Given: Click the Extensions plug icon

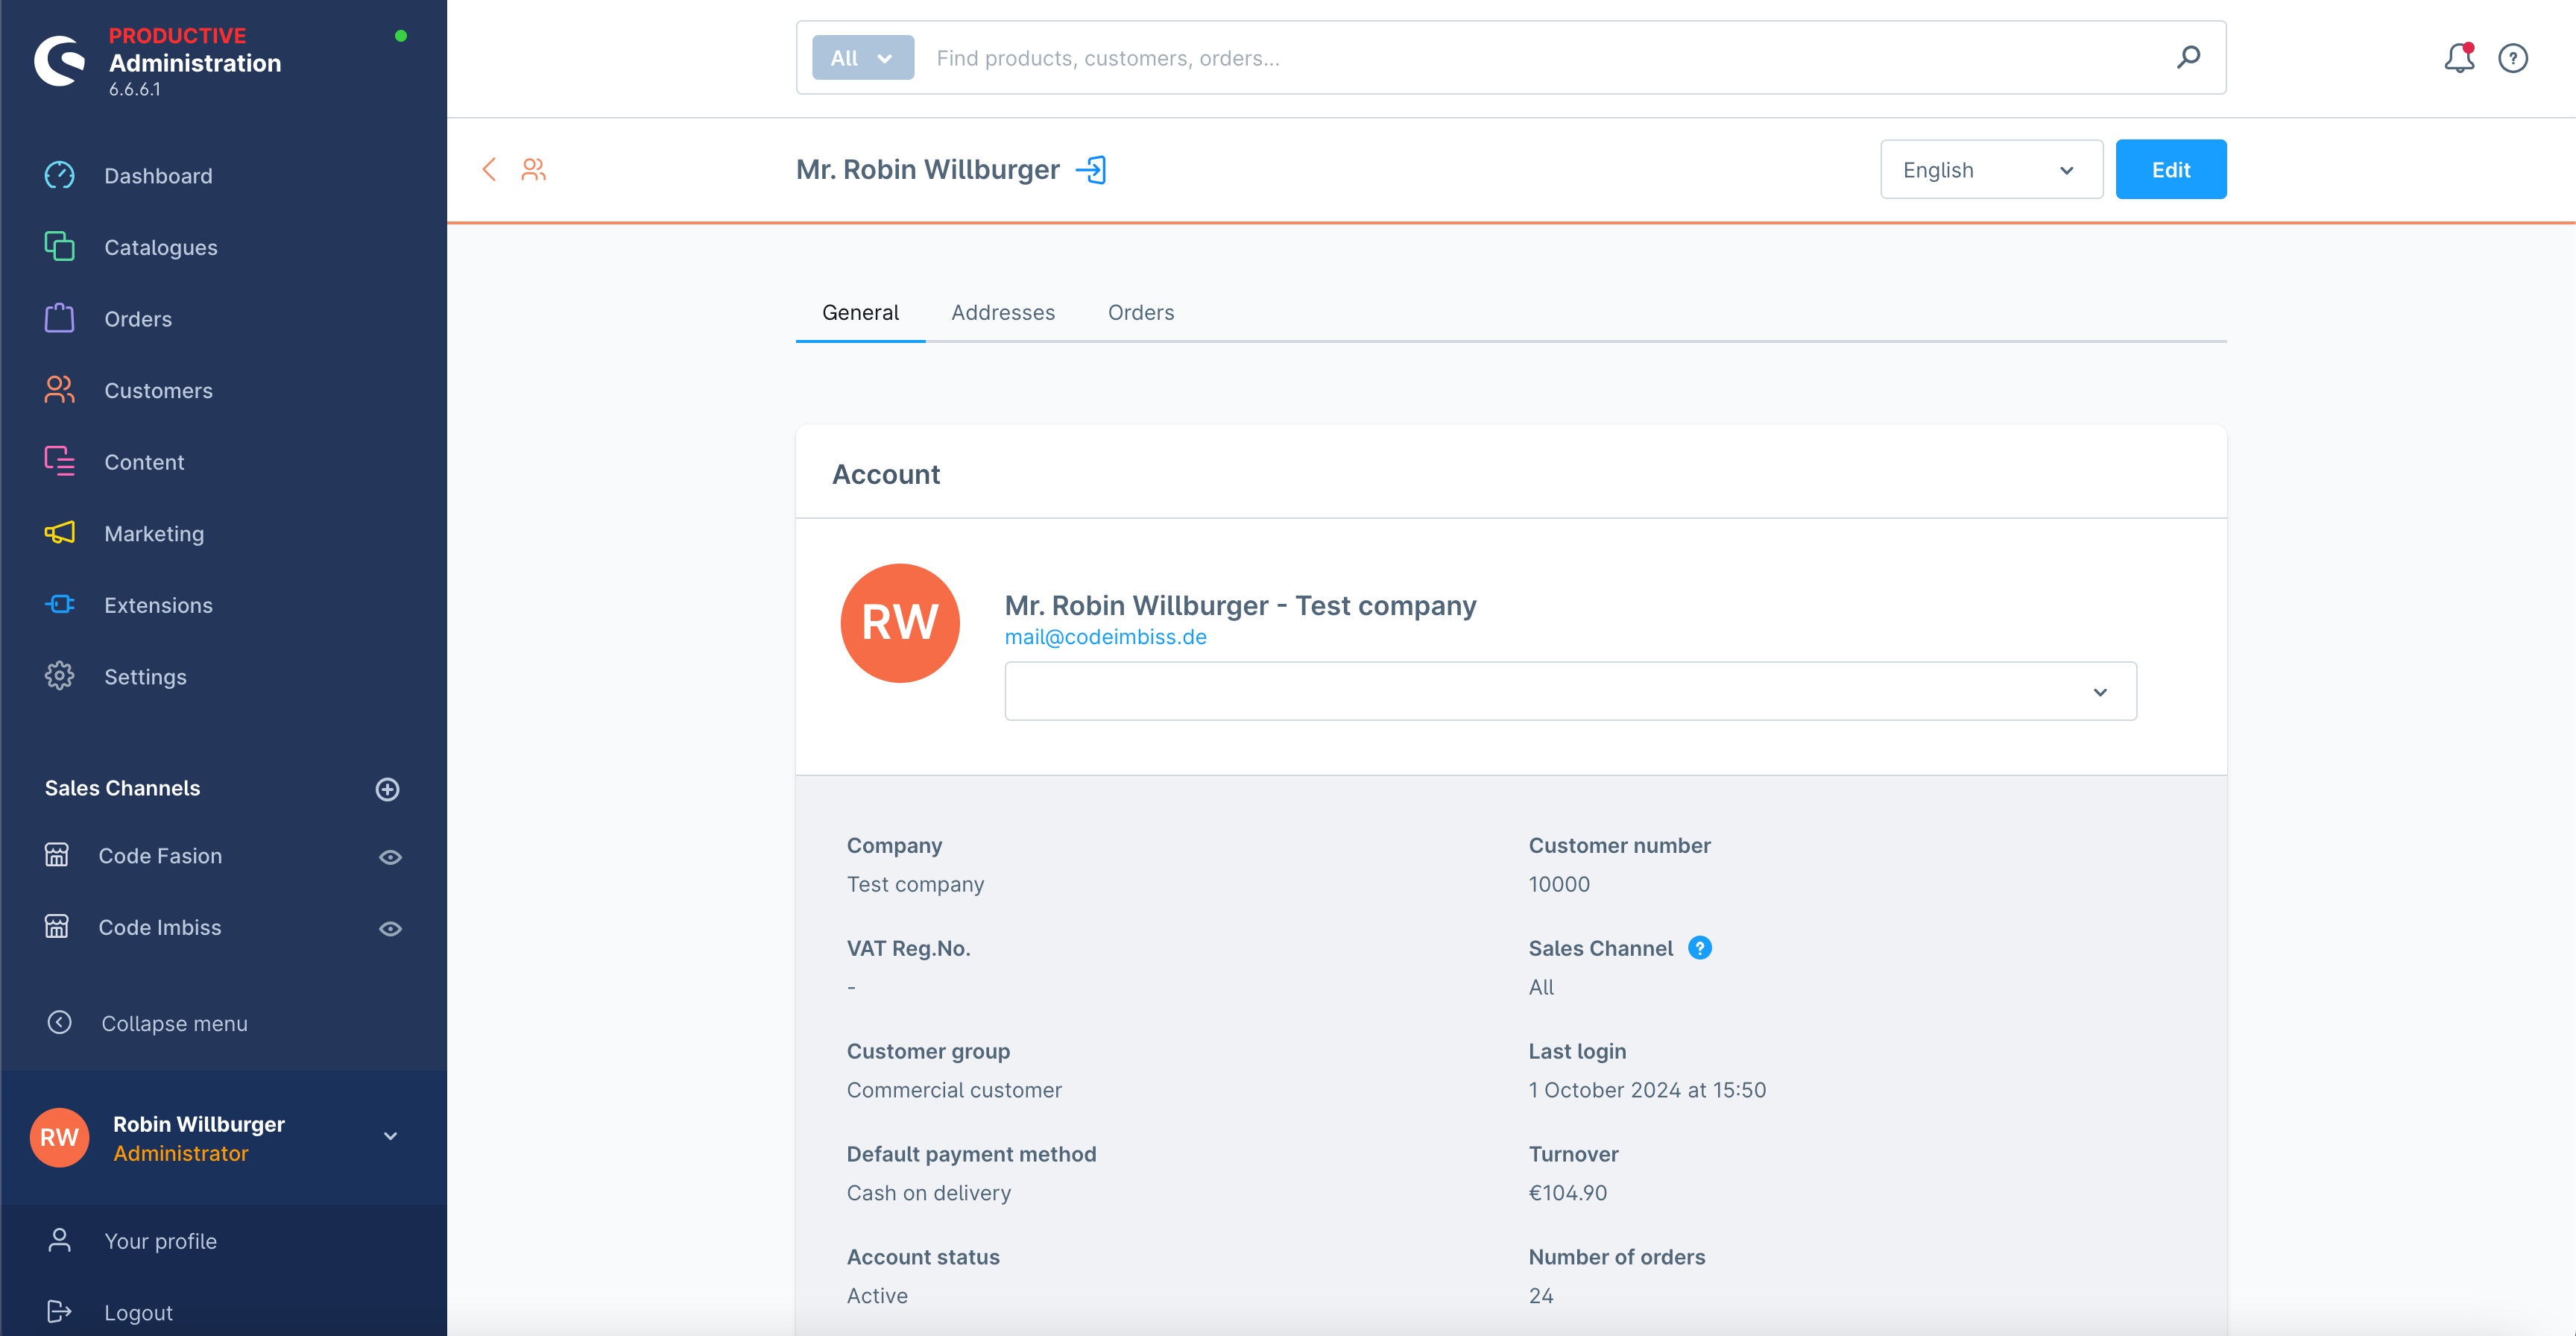Looking at the screenshot, I should [x=59, y=604].
